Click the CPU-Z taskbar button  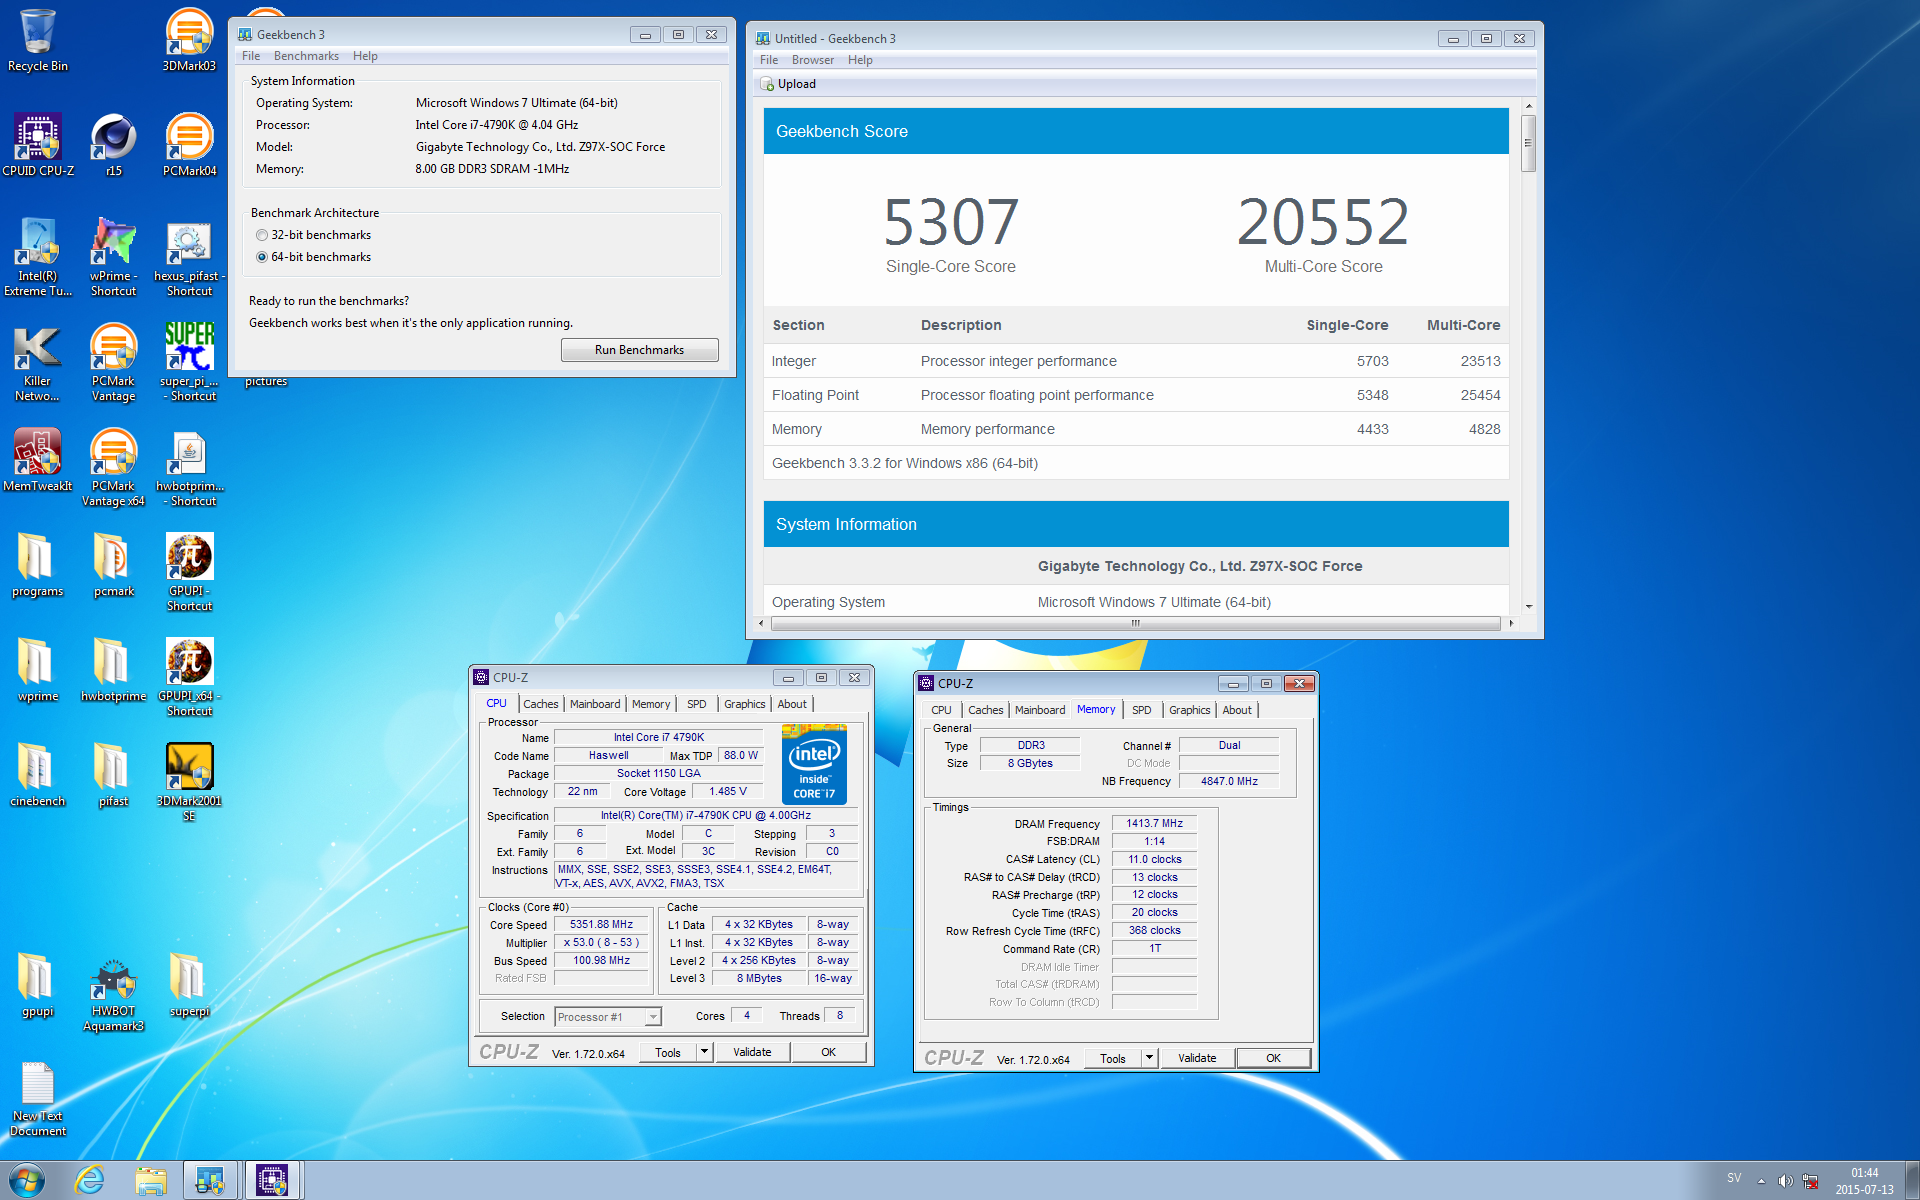(272, 1181)
